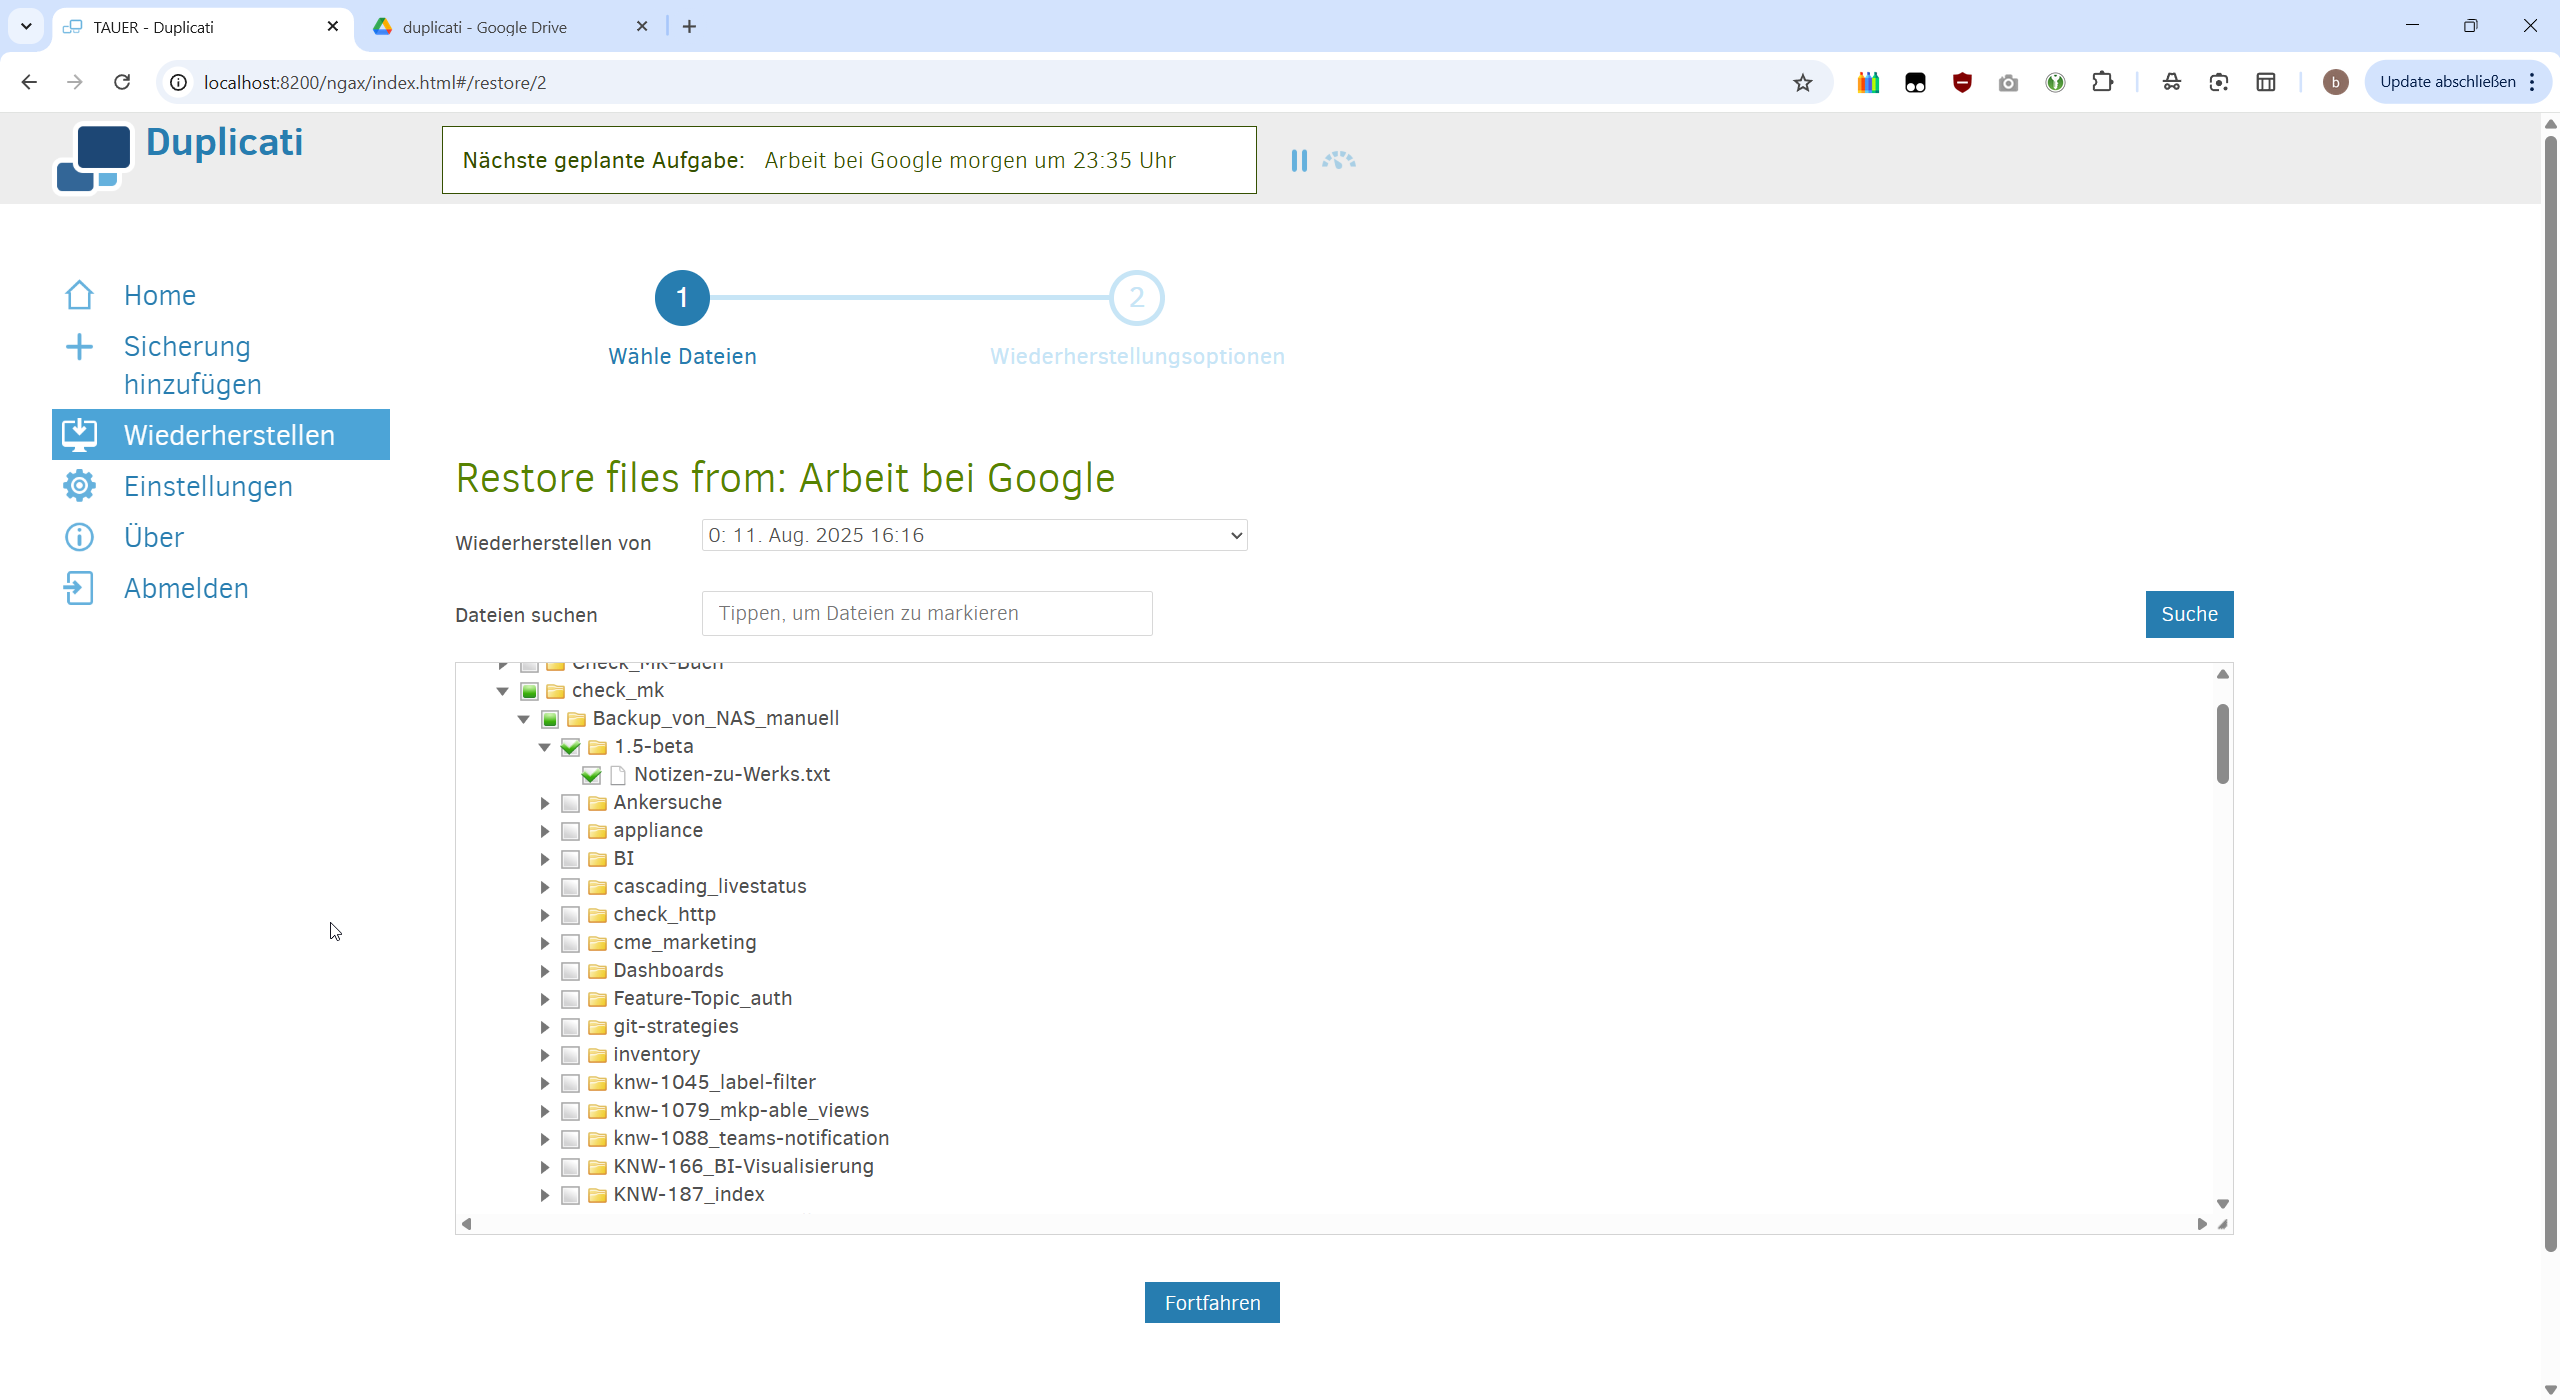
Task: Click the Fortfahren button
Action: tap(1212, 1302)
